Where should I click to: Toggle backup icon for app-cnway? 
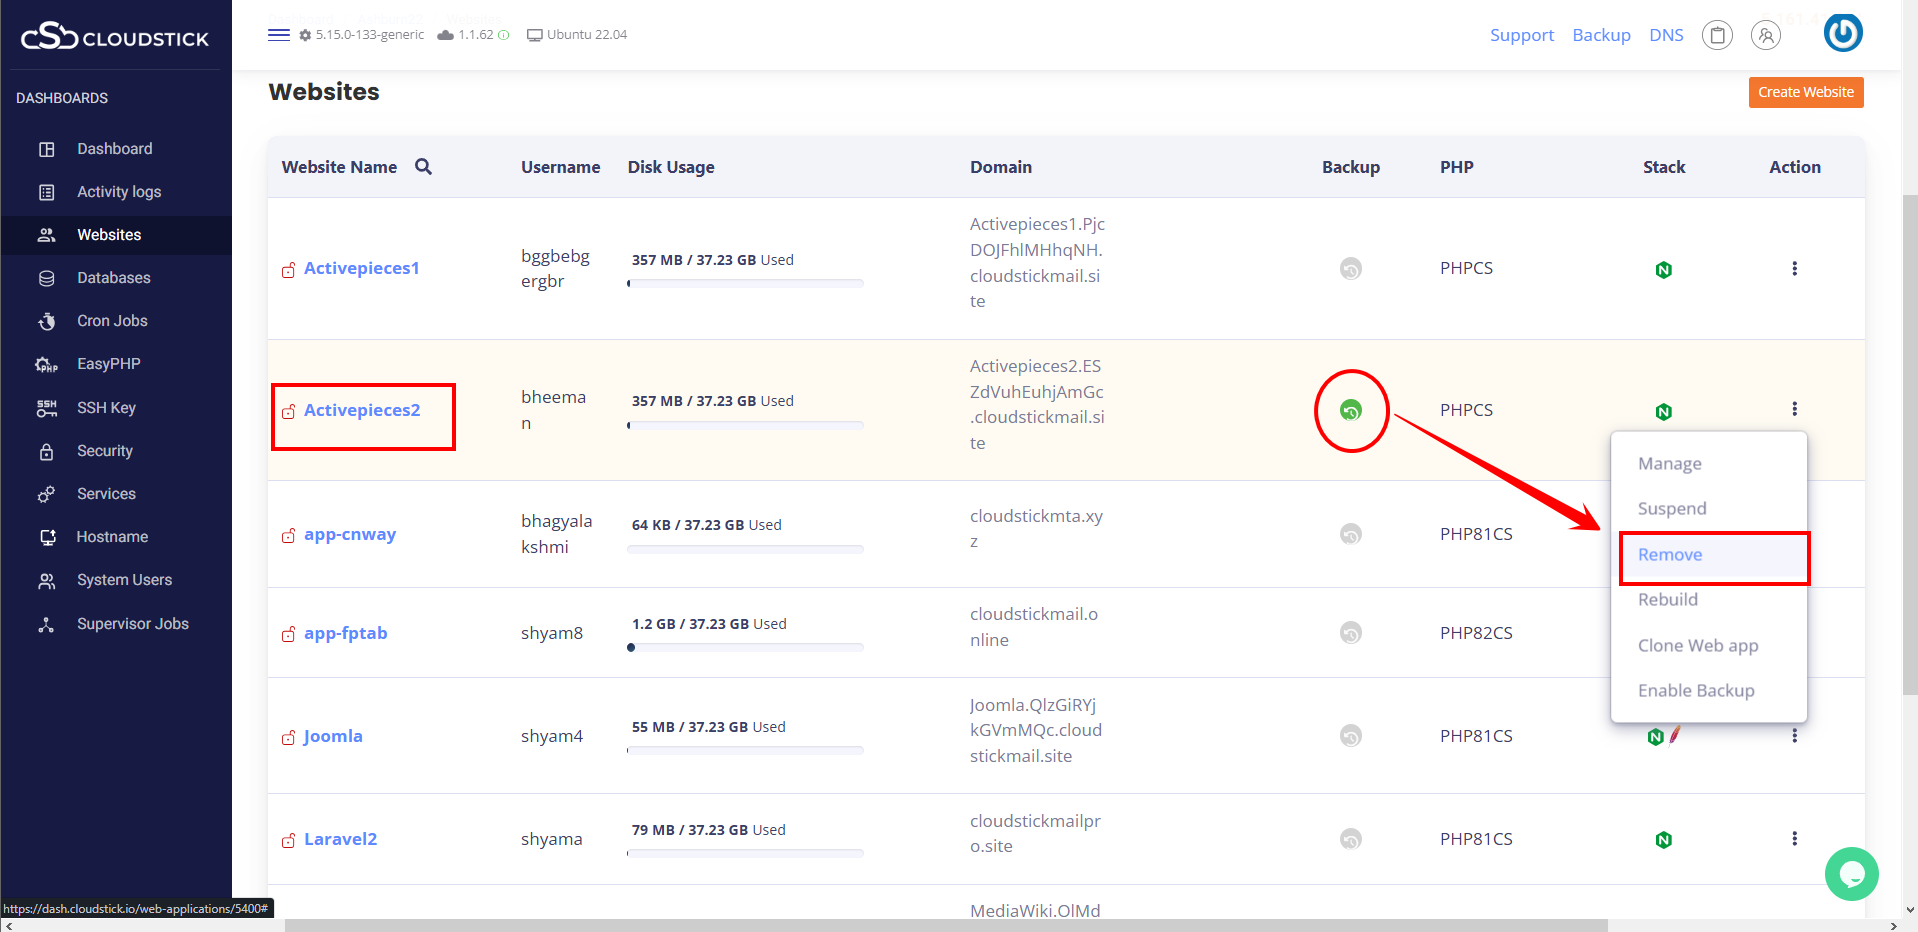(1350, 534)
